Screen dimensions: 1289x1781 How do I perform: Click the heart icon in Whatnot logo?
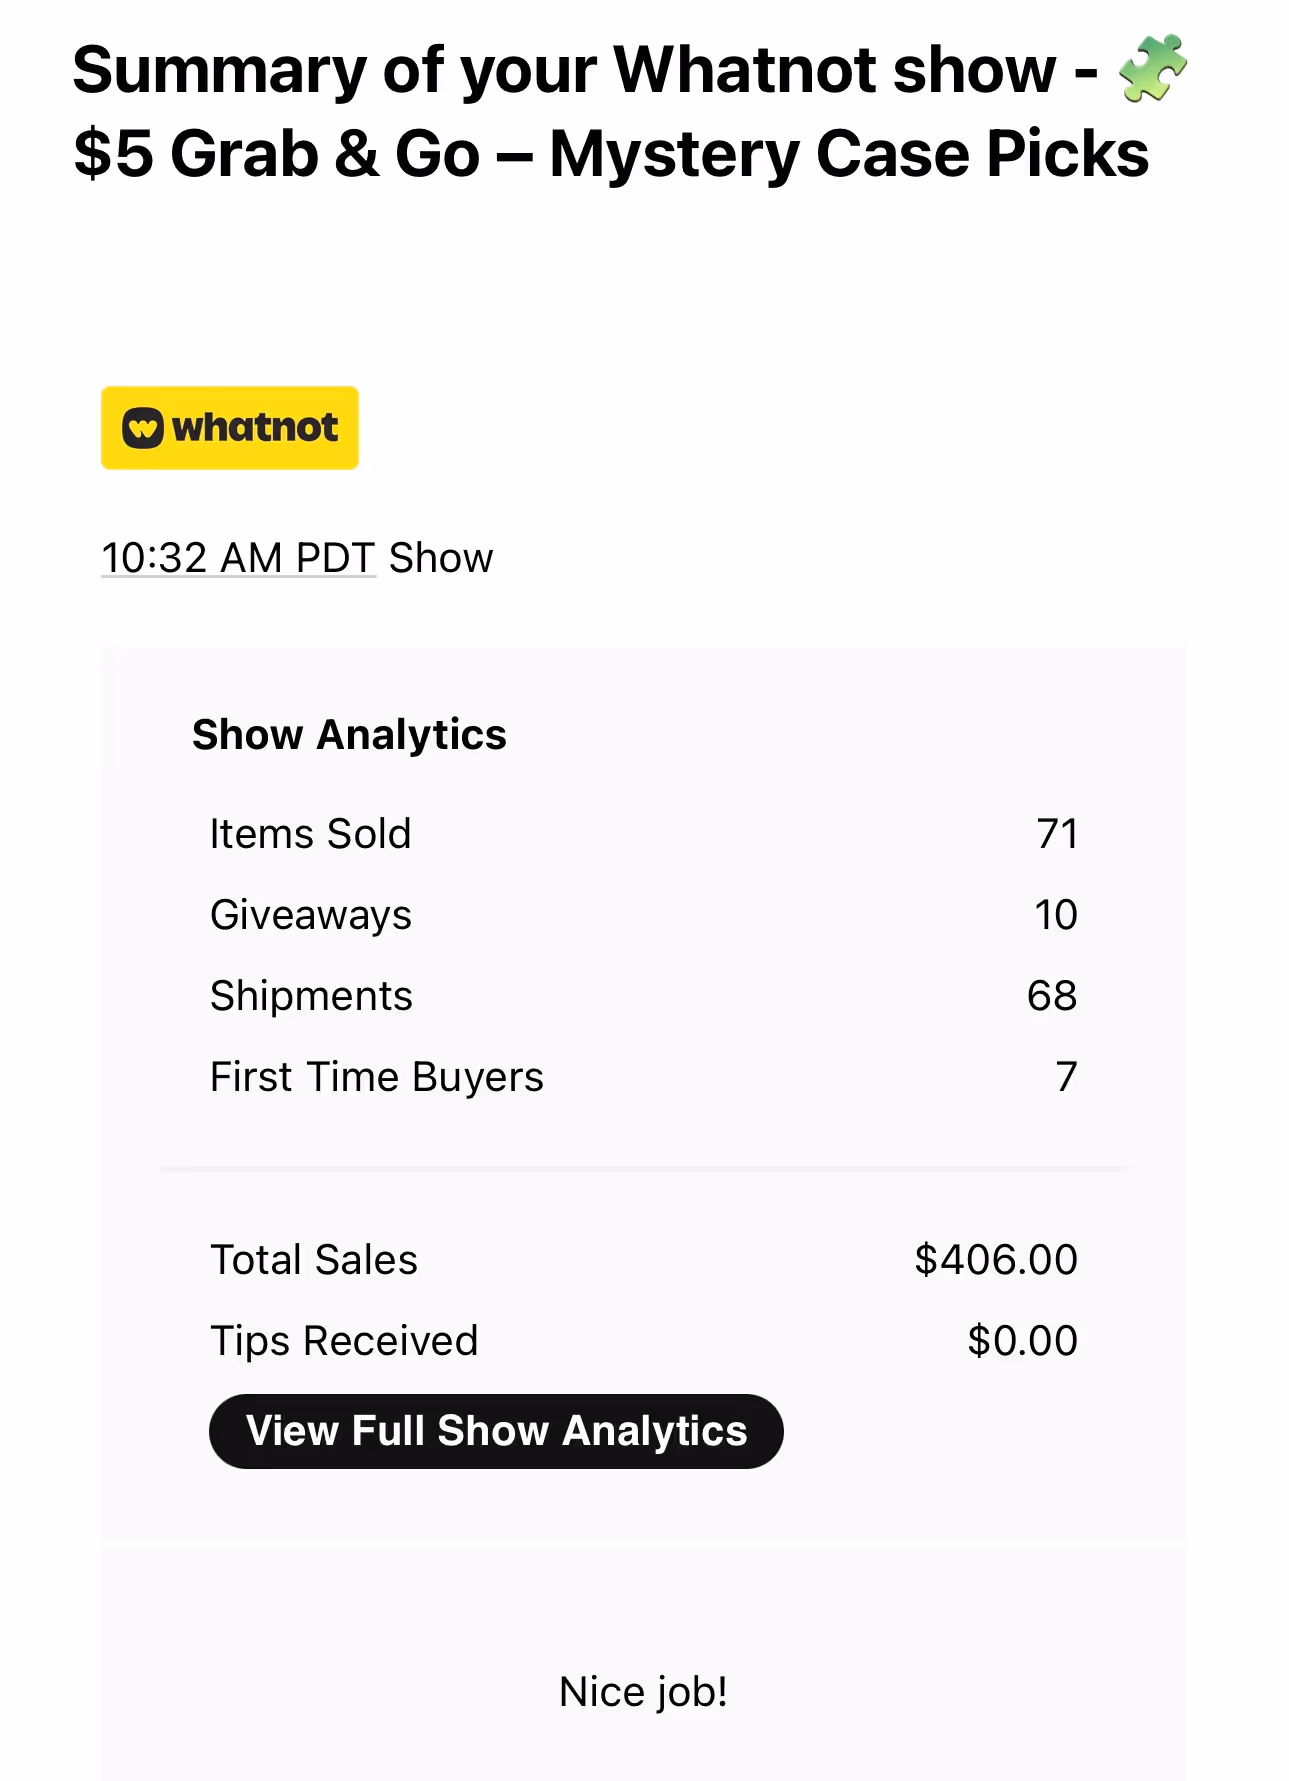click(143, 428)
